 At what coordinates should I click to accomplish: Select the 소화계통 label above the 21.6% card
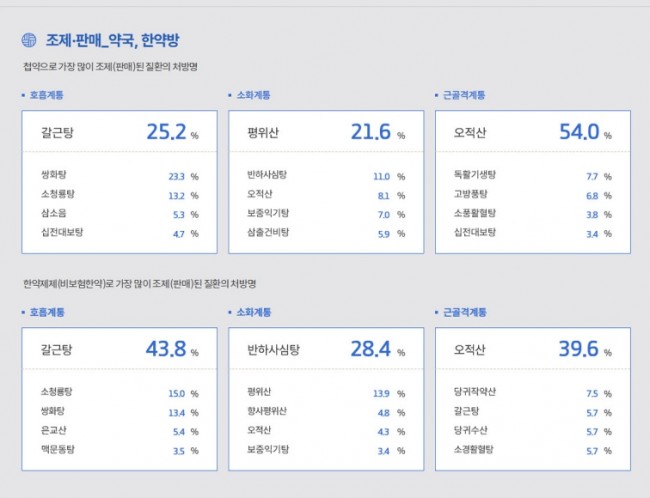point(254,96)
